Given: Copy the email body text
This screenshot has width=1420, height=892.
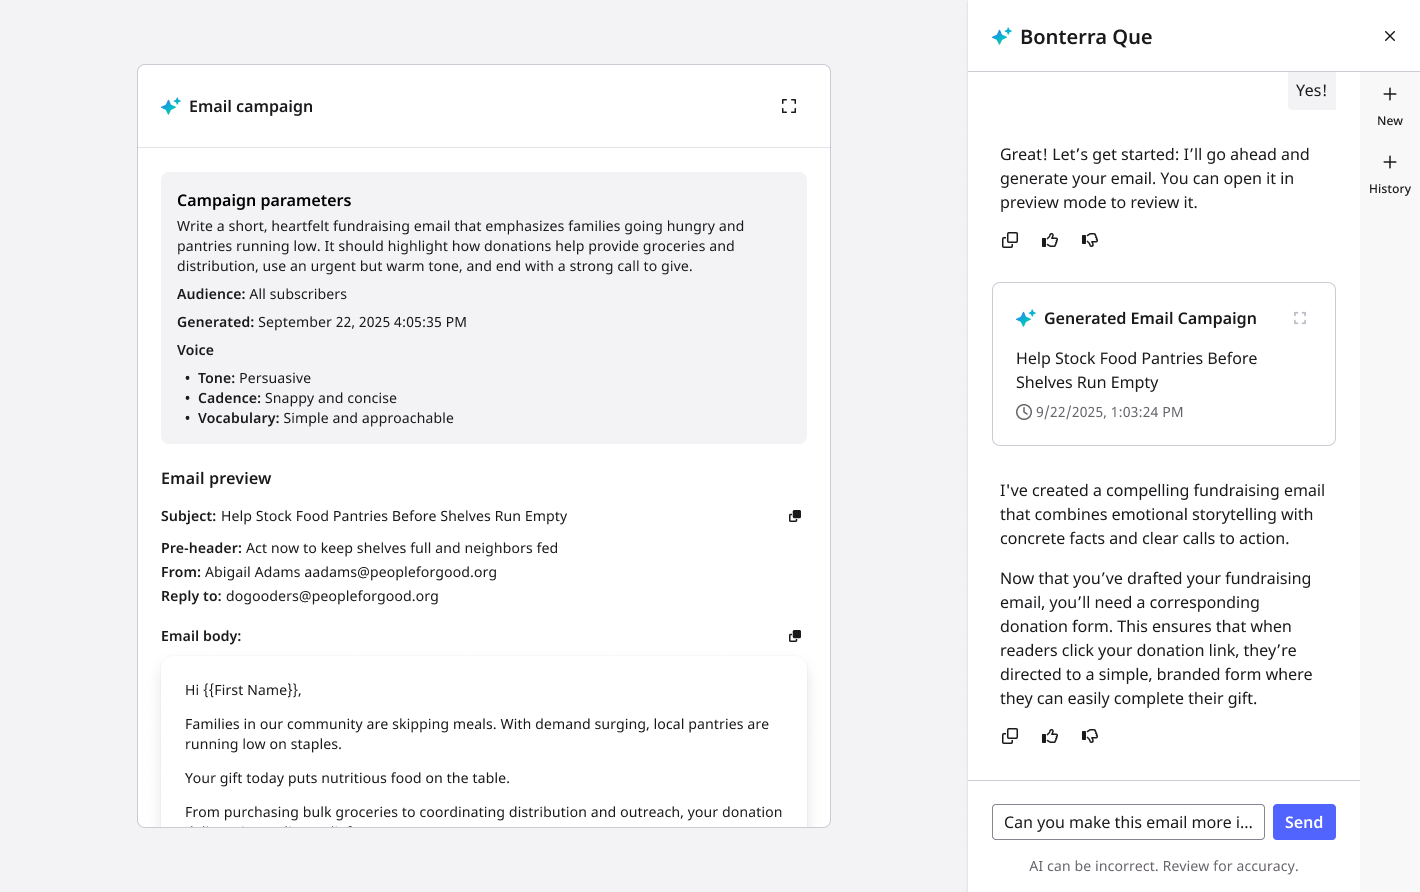Looking at the screenshot, I should pyautogui.click(x=795, y=636).
